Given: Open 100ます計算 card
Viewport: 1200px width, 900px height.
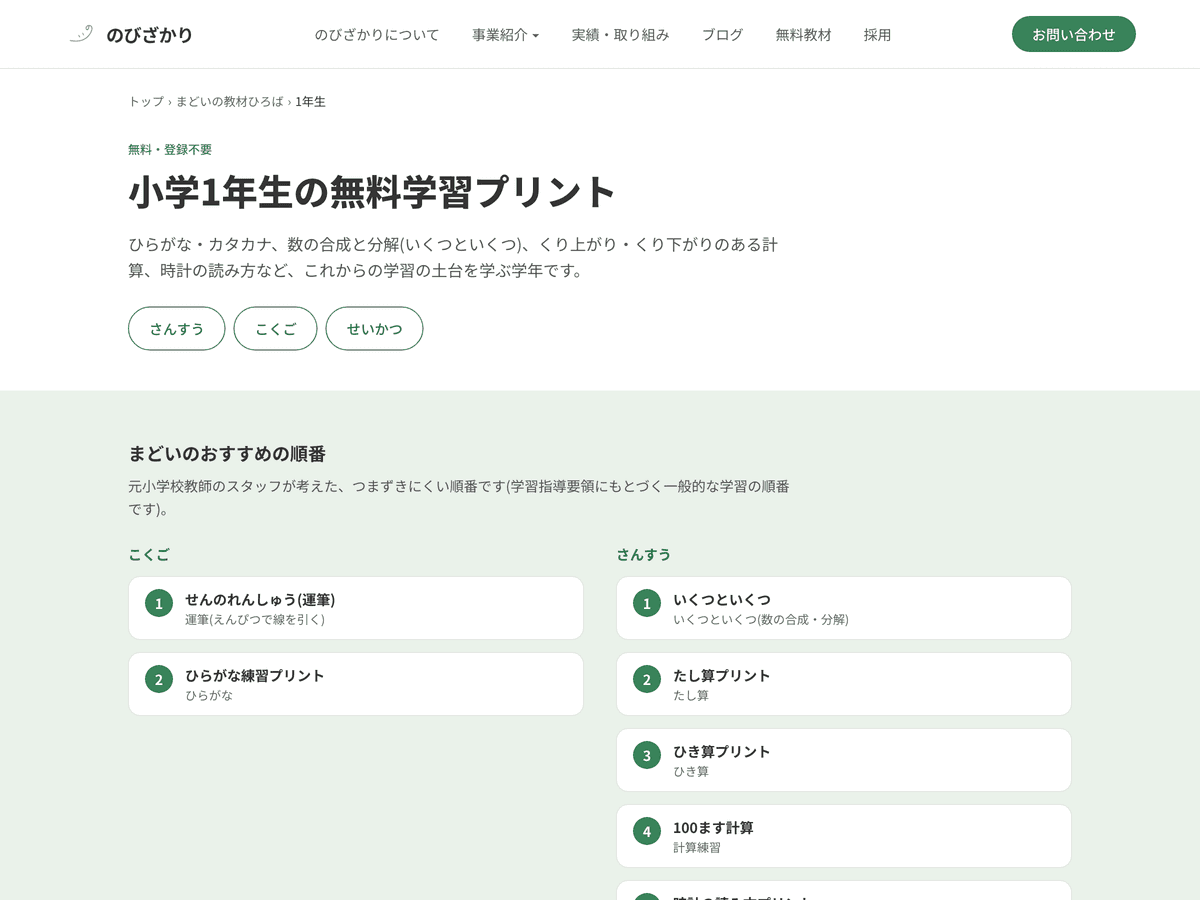Looking at the screenshot, I should click(x=844, y=836).
